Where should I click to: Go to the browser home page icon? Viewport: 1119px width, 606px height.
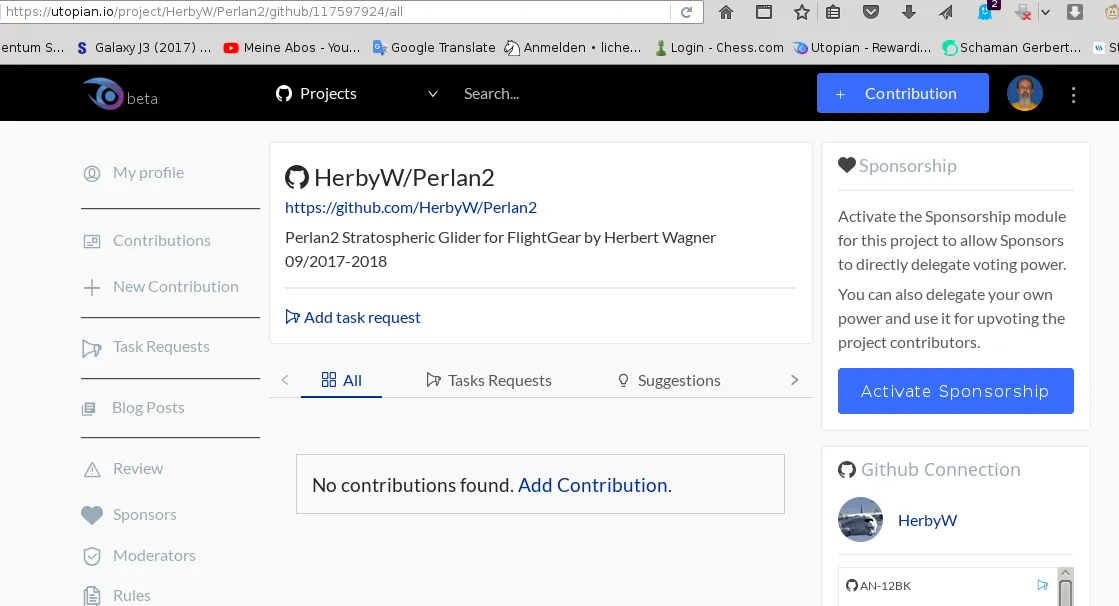pos(726,12)
